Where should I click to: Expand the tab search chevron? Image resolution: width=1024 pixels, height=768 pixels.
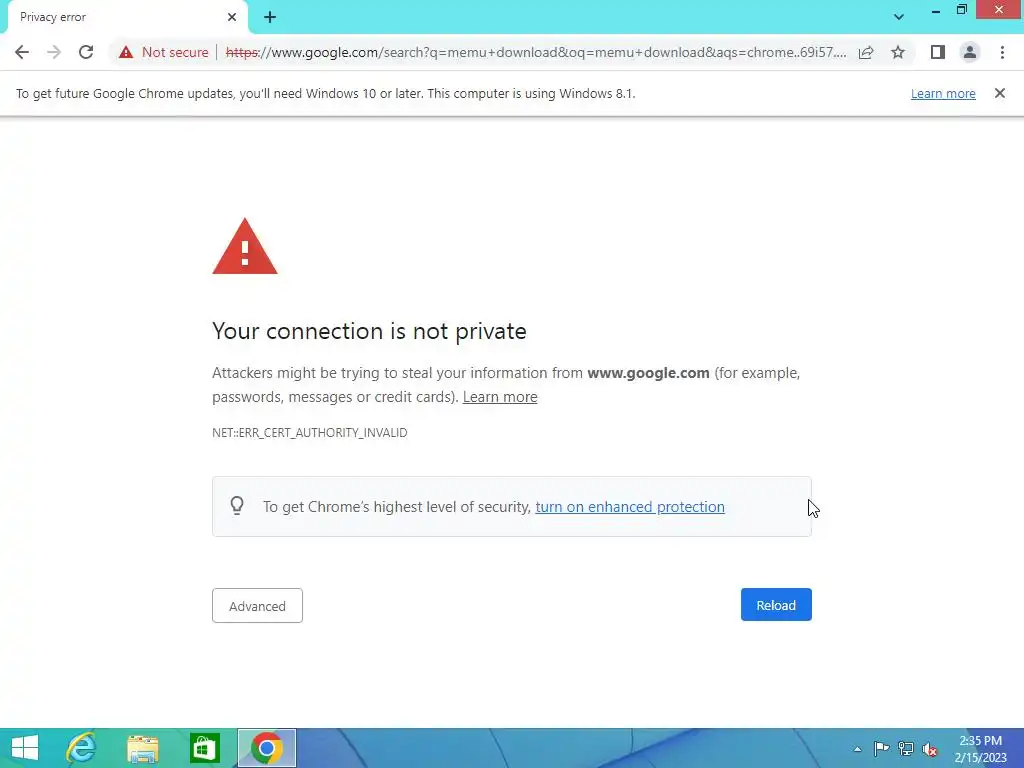click(x=899, y=17)
